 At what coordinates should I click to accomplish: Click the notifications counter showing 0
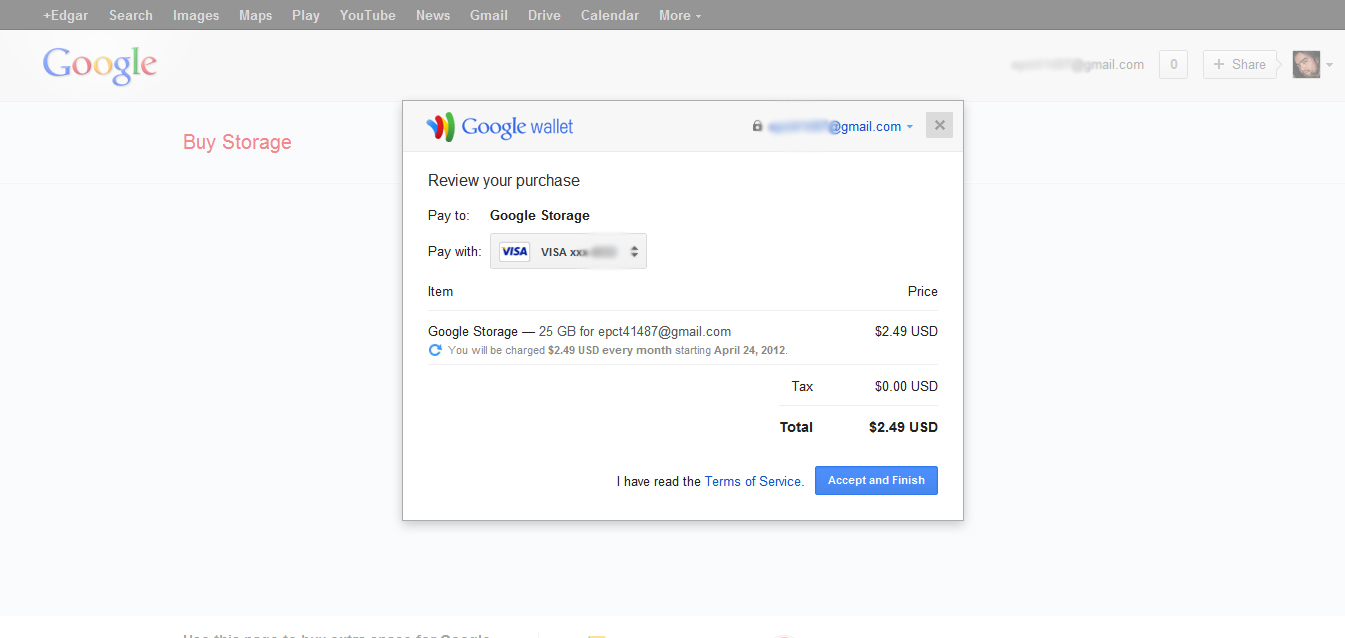click(1172, 64)
